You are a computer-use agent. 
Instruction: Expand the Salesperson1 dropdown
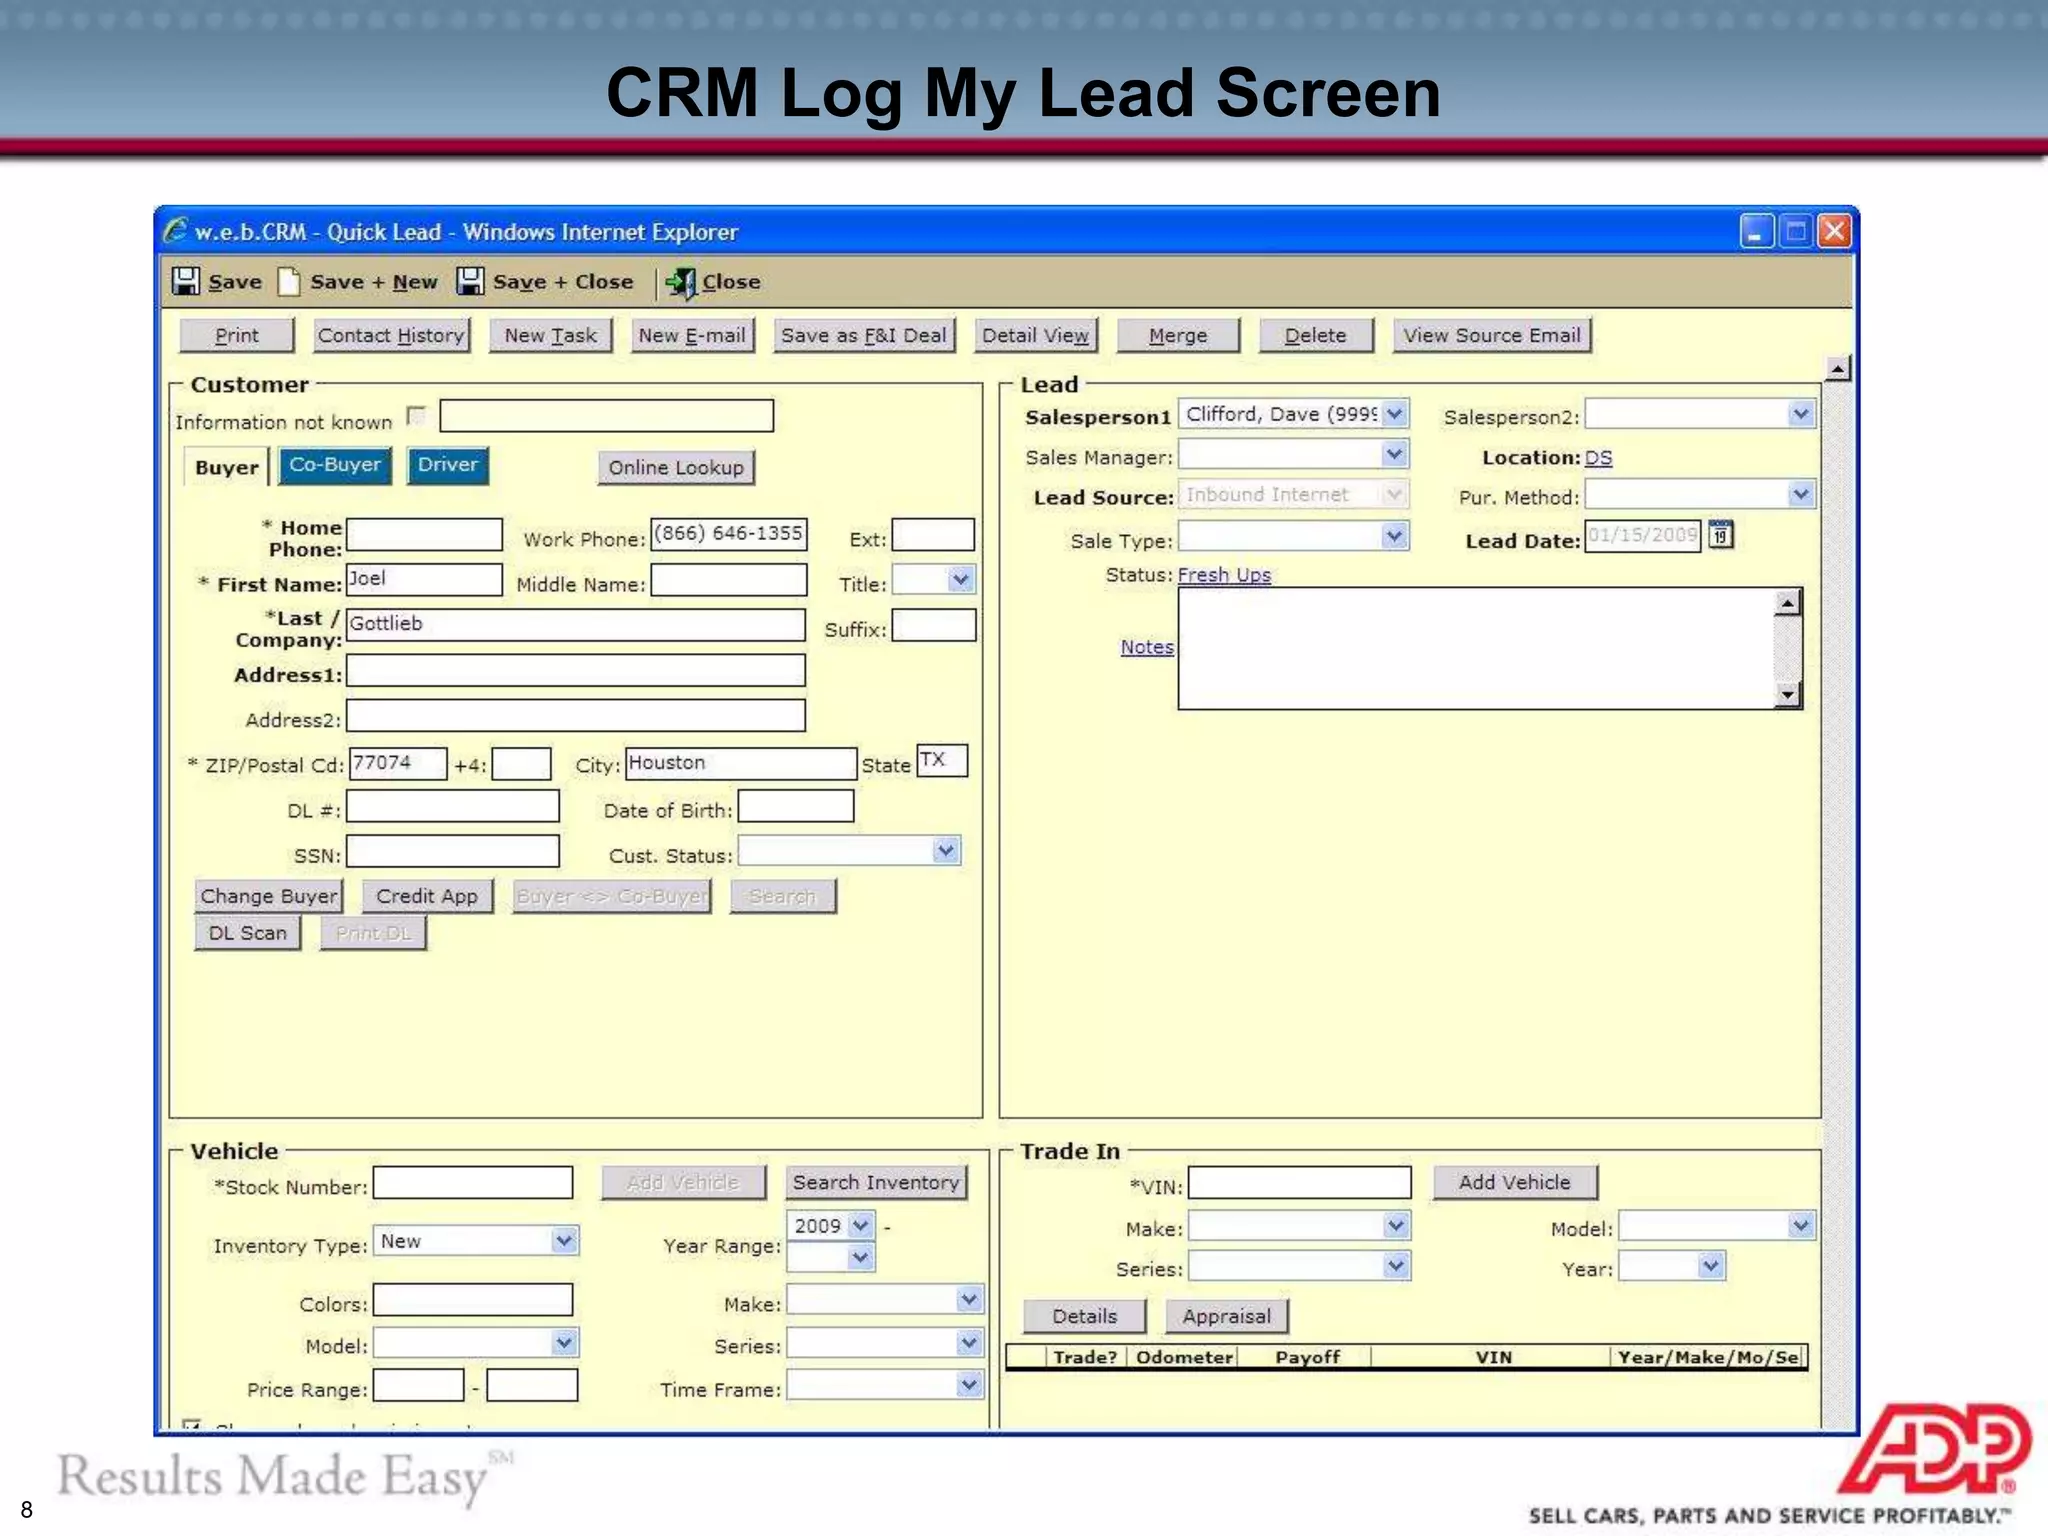point(1395,414)
